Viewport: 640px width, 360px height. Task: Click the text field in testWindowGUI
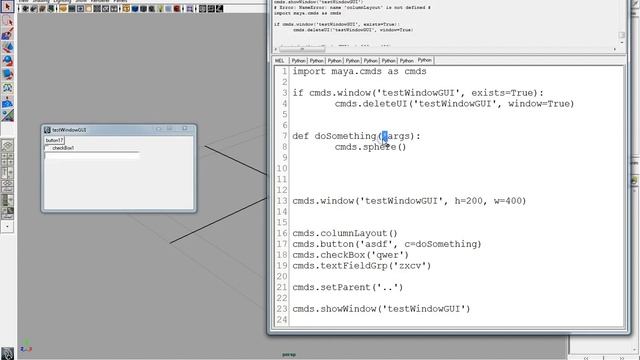click(92, 155)
